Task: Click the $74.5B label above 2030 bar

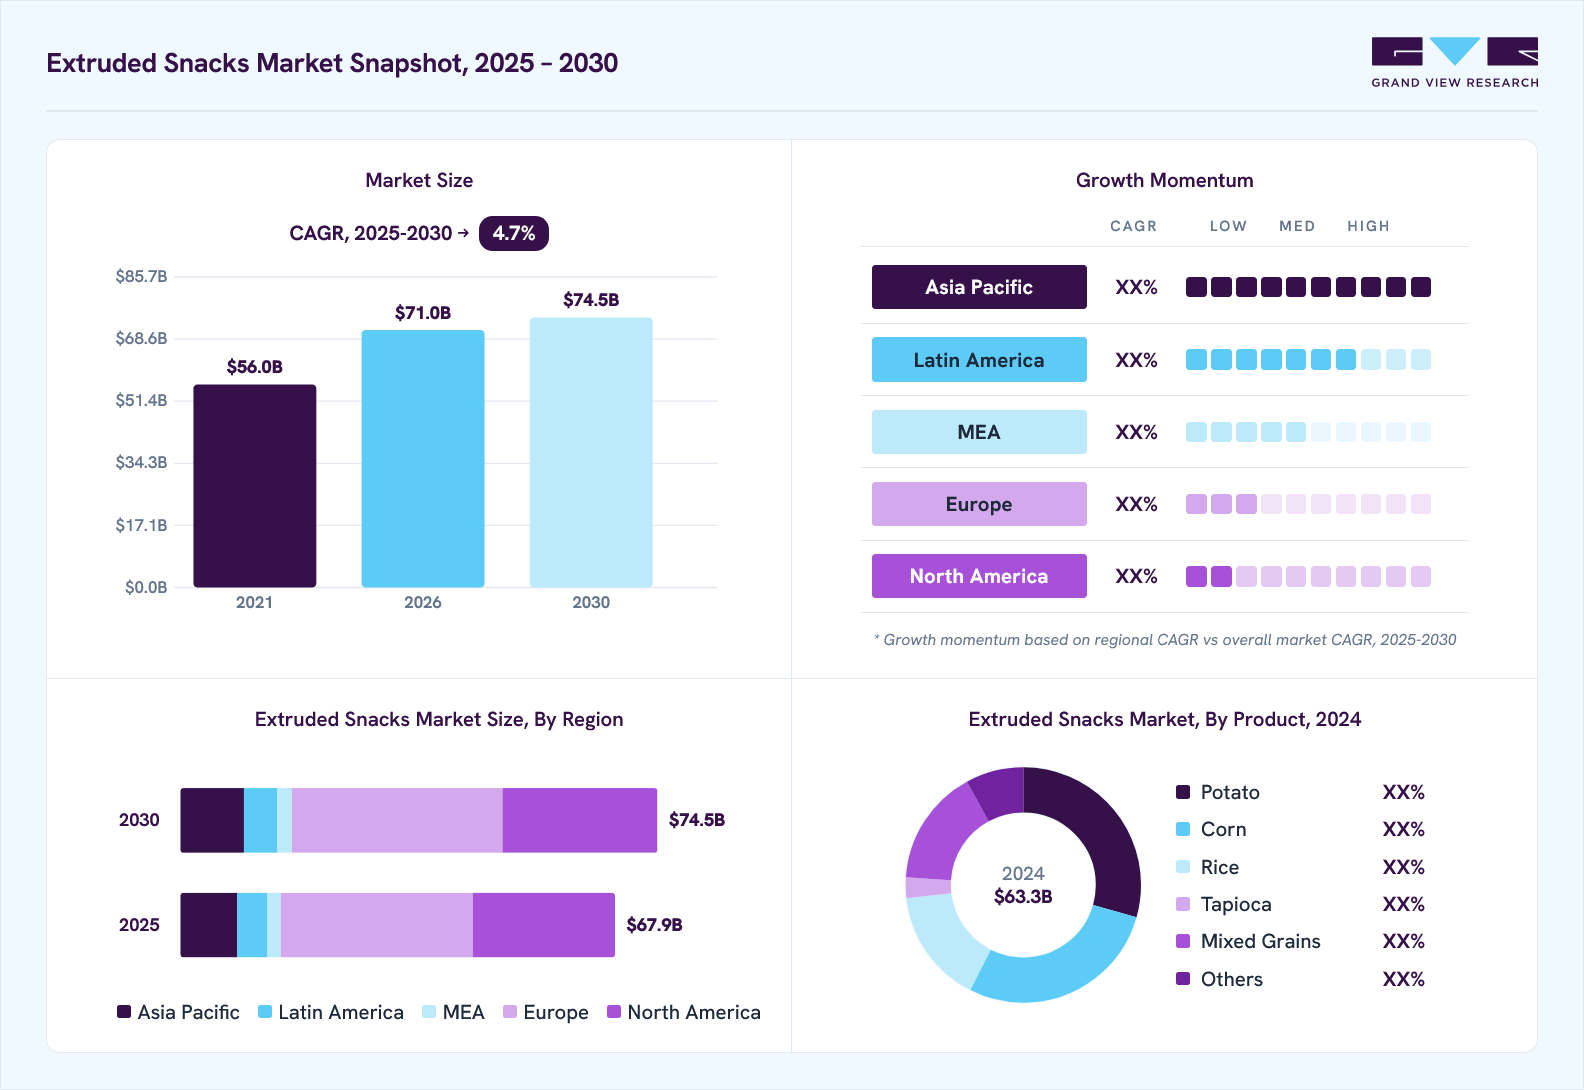Action: 591,300
